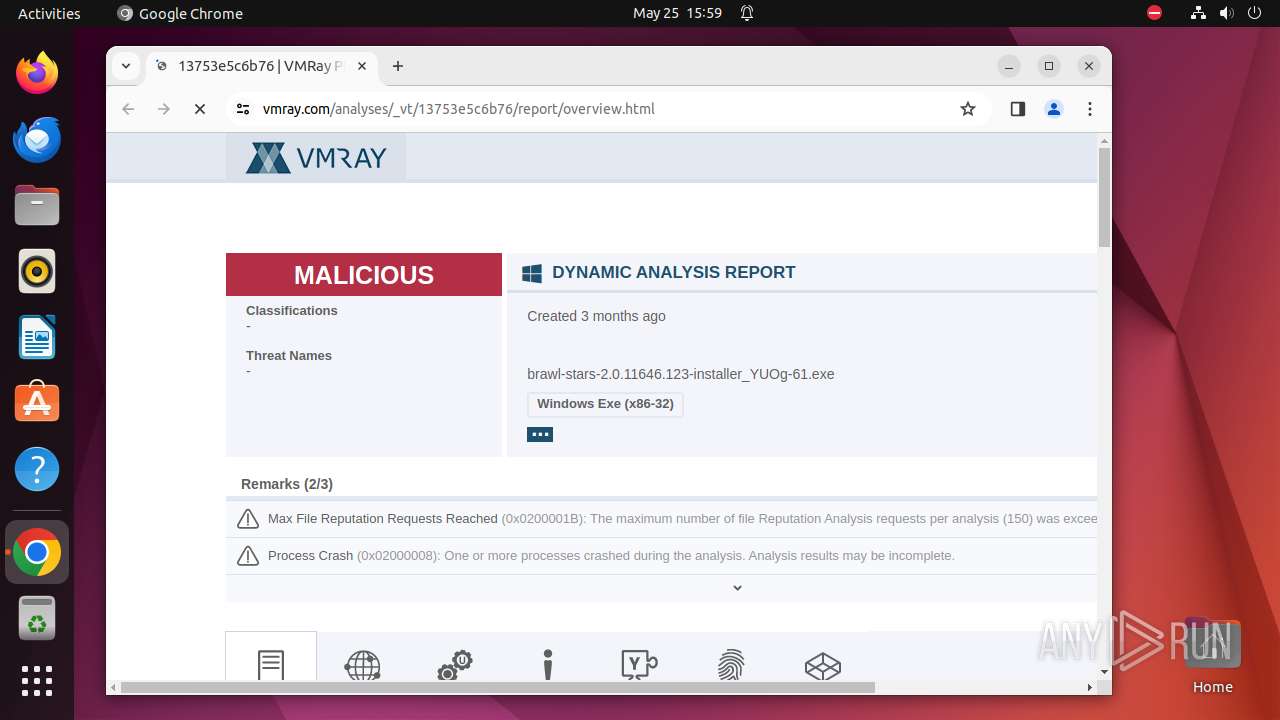Open the Behavior gears tab icon
The height and width of the screenshot is (720, 1280).
click(455, 666)
